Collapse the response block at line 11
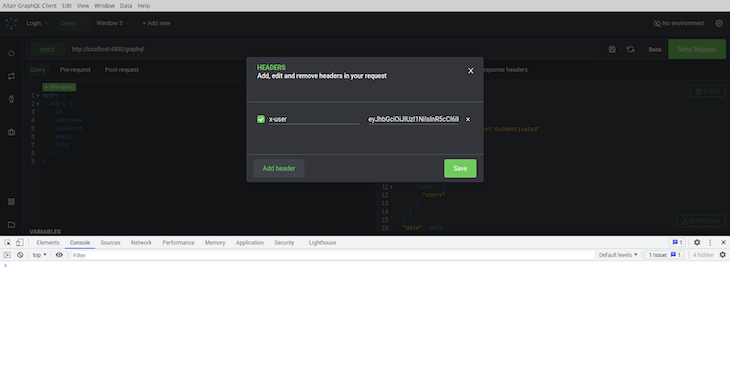The image size is (730, 382). point(391,187)
